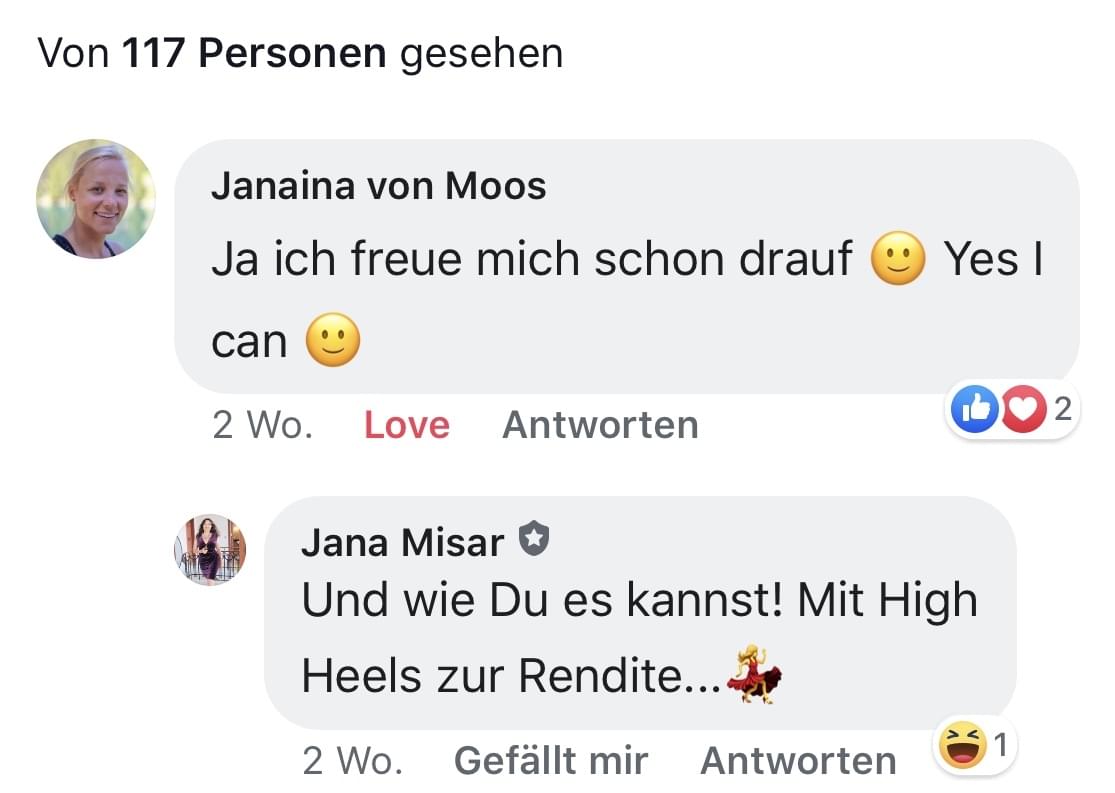Click the smiley emoji after "can"
This screenshot has height=793, width=1115.
[332, 342]
